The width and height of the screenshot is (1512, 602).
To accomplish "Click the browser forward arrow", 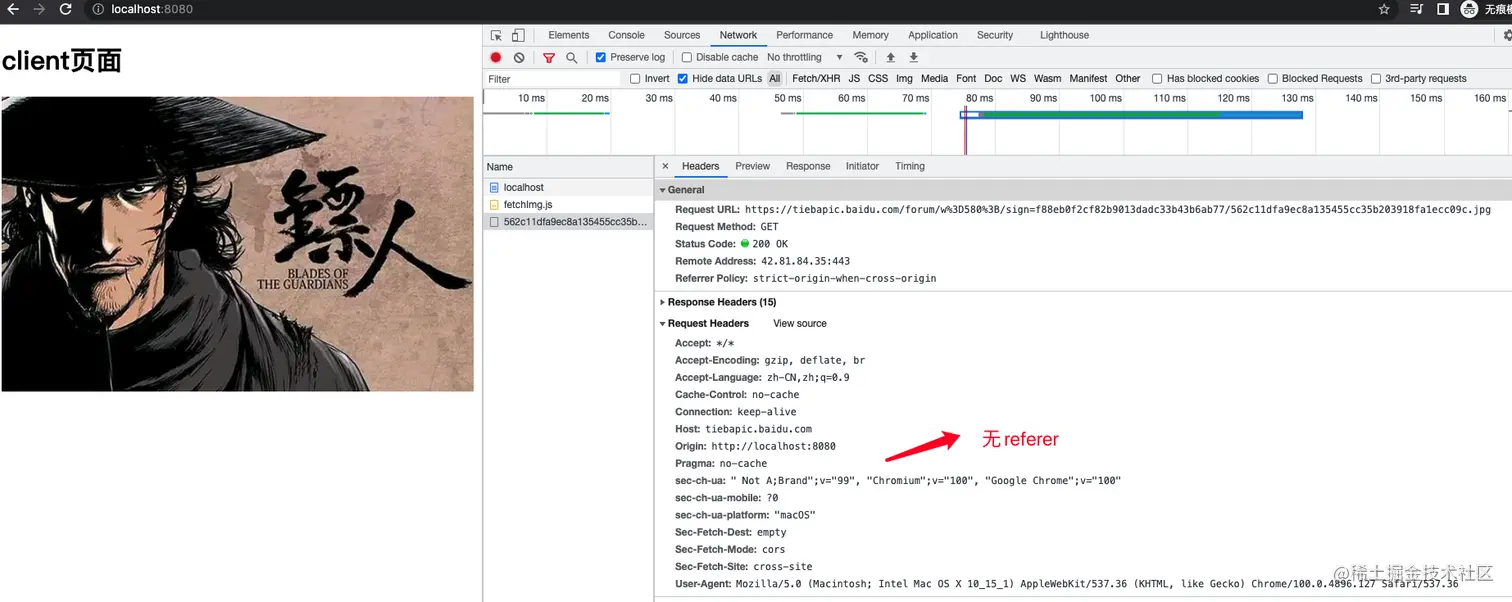I will click(39, 9).
